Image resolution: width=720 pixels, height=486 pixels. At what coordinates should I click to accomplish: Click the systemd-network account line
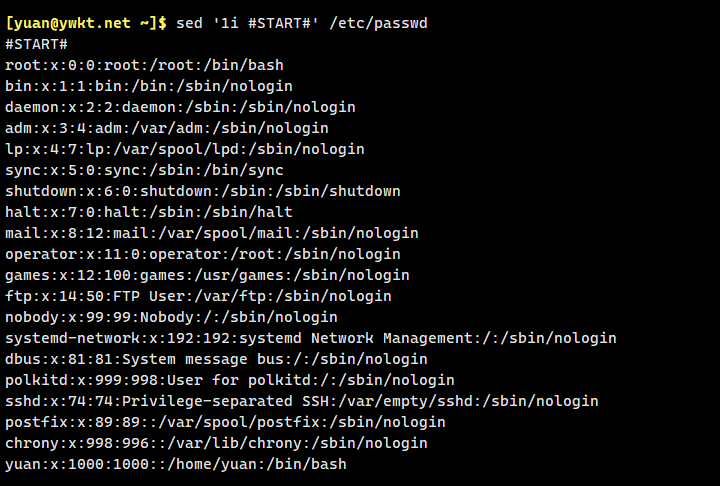[x=310, y=338]
